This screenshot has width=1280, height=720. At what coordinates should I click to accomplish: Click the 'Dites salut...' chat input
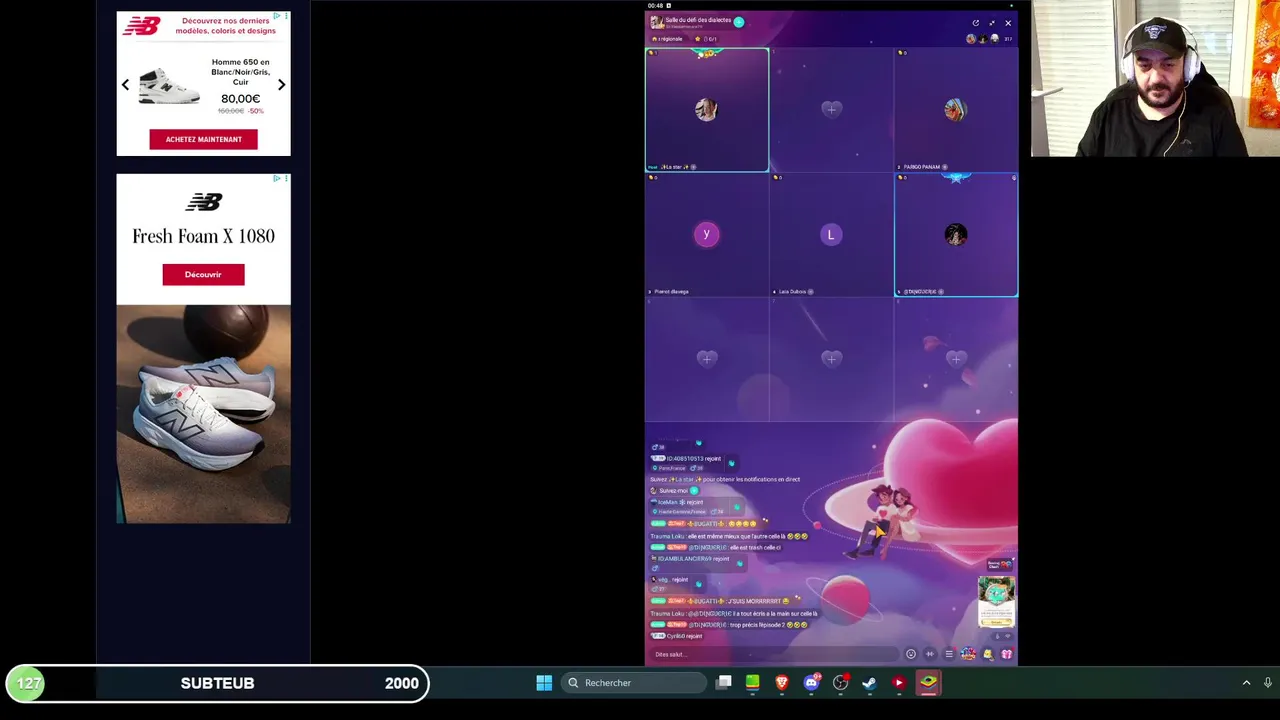(774, 654)
